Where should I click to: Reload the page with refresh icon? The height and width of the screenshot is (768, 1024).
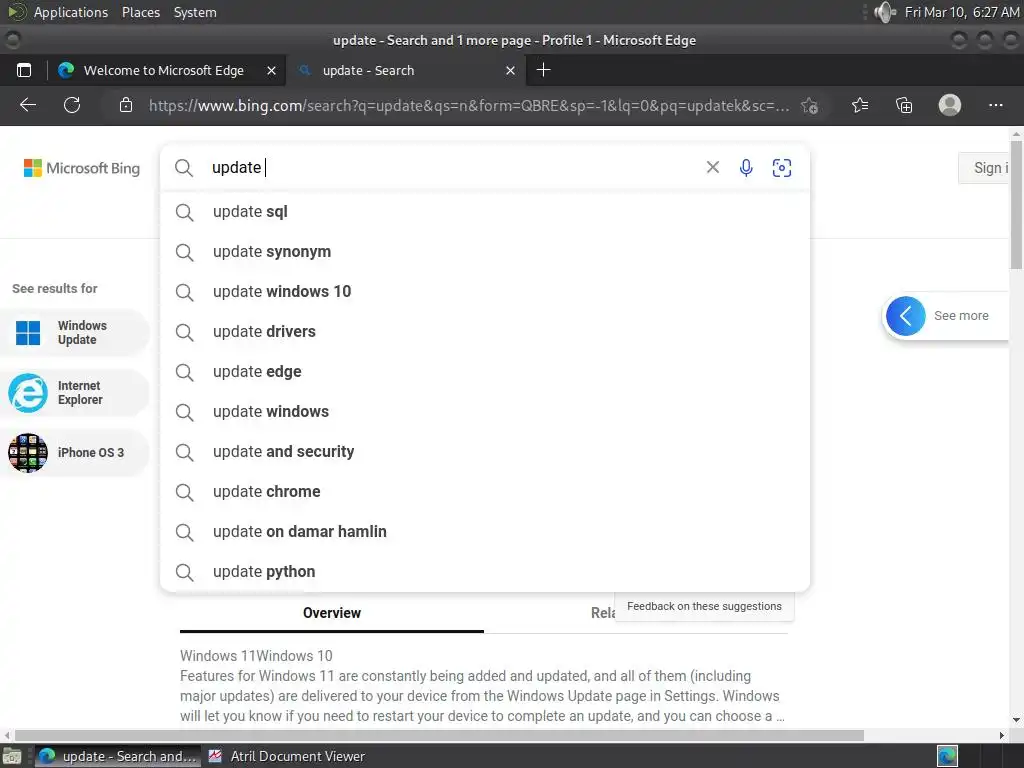click(x=72, y=105)
